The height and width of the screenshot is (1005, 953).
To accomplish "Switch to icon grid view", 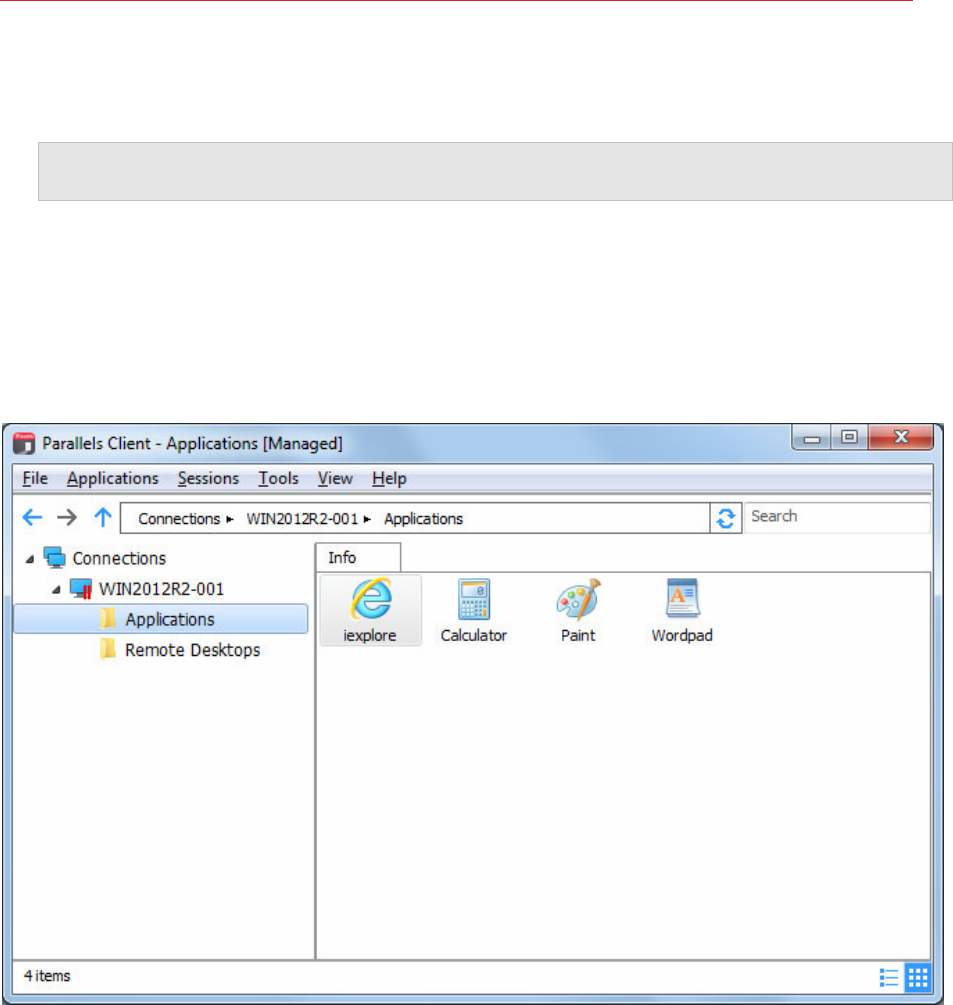I will click(918, 977).
